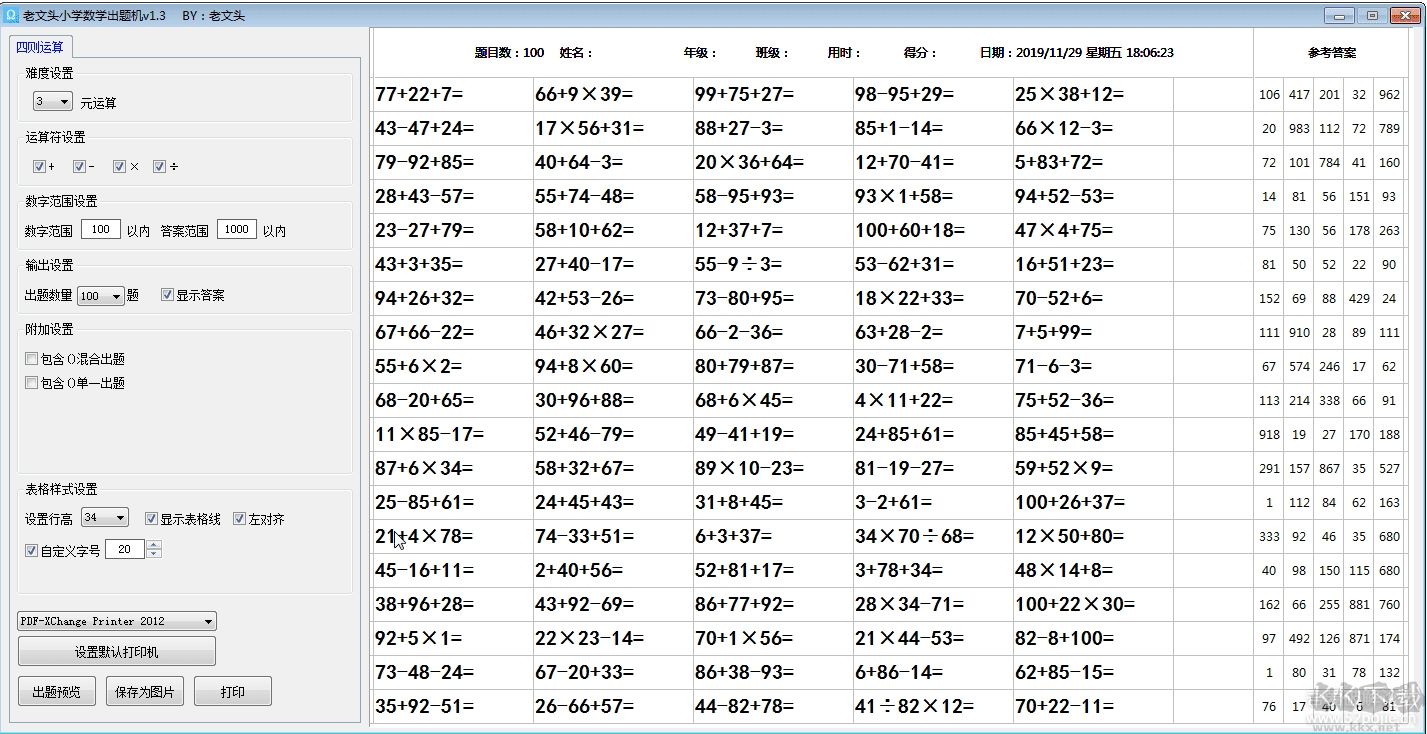Click the 年级： header label
1427x734 pixels.
point(701,53)
